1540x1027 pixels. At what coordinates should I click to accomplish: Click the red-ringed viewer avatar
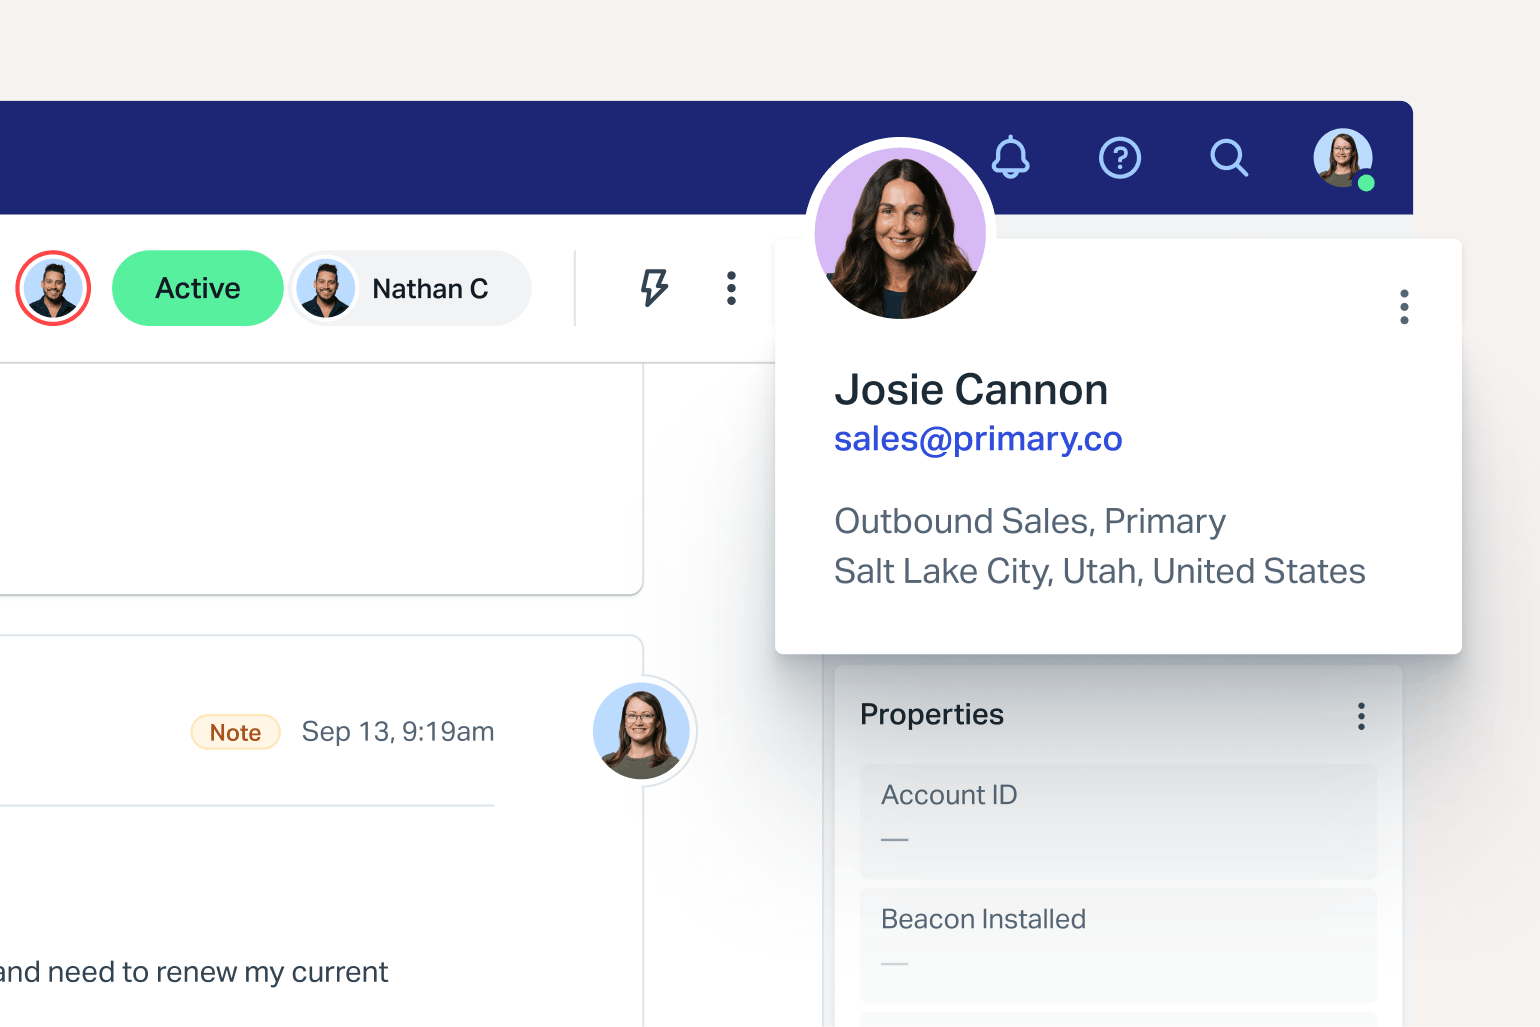coord(53,288)
